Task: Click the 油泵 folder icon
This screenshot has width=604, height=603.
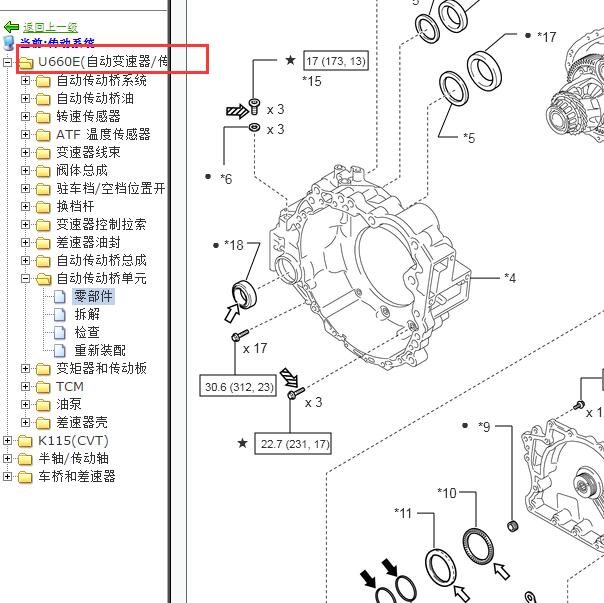Action: [43, 405]
